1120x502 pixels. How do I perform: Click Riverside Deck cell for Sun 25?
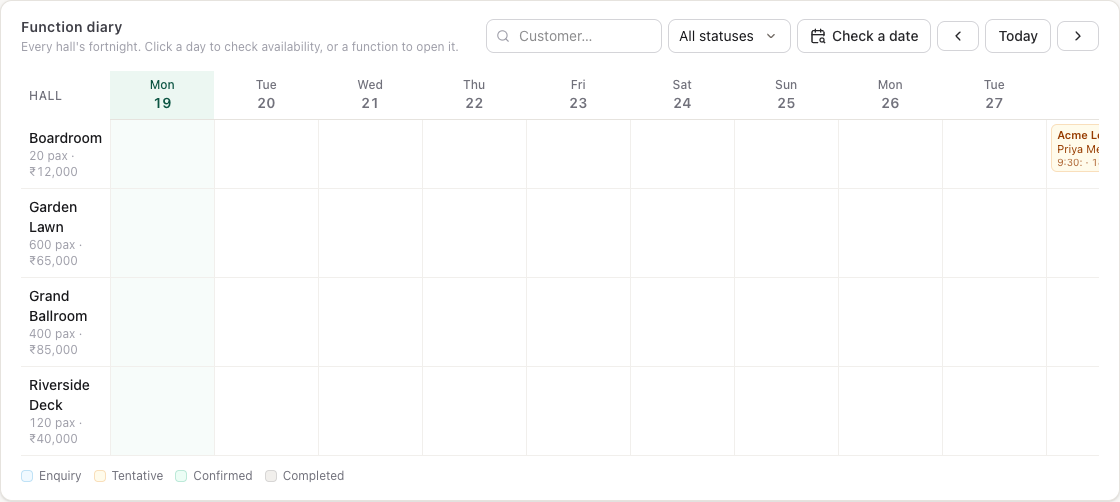click(x=786, y=411)
